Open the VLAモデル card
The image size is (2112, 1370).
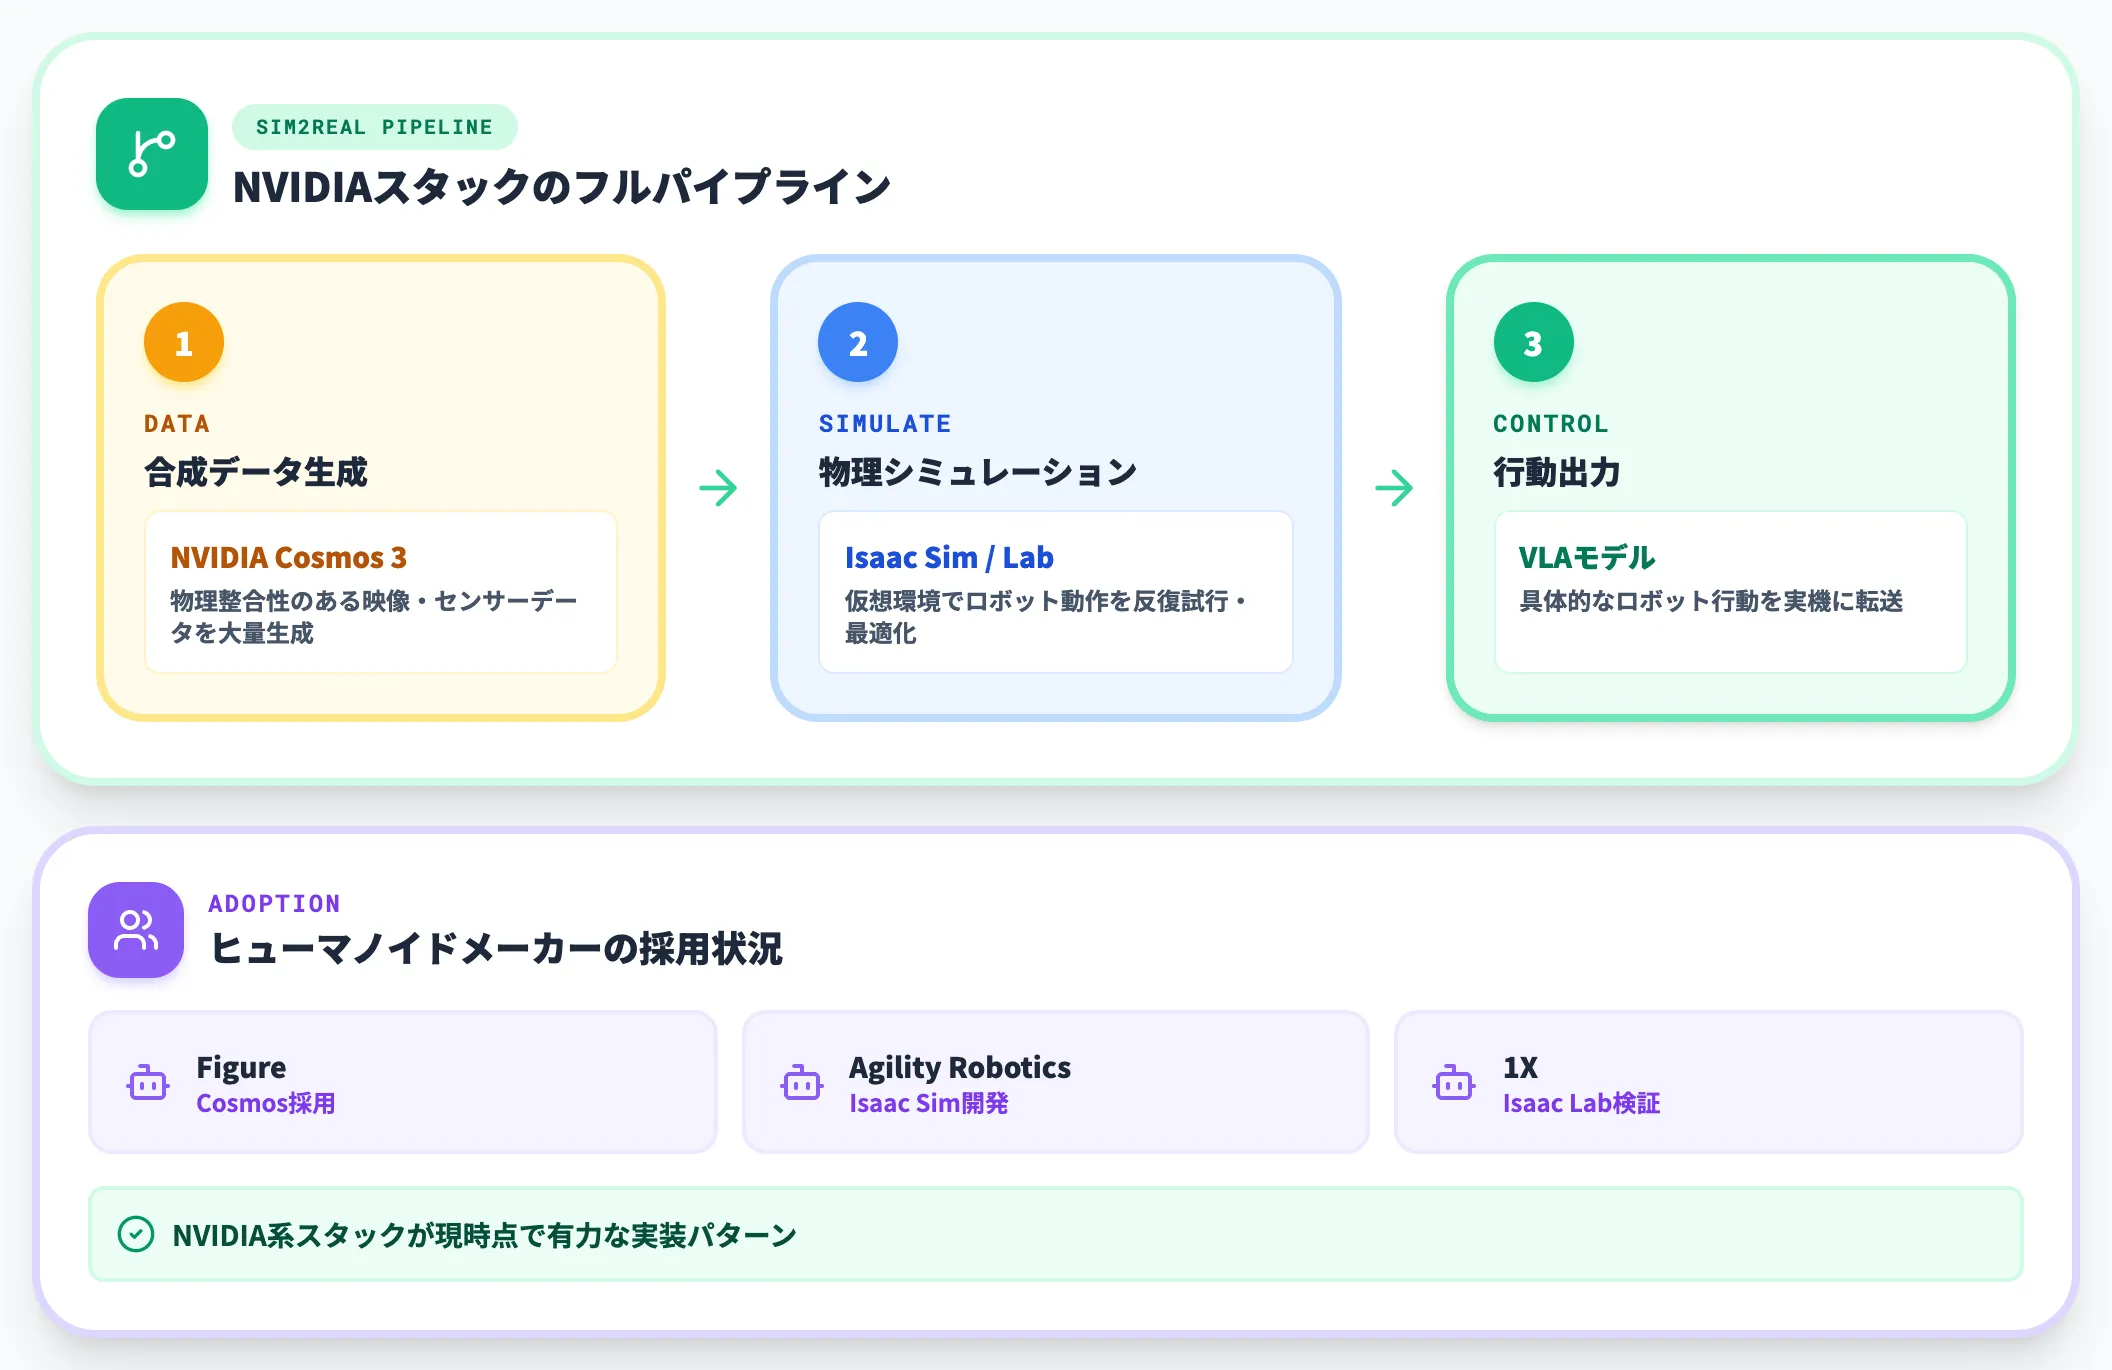[x=1731, y=592]
